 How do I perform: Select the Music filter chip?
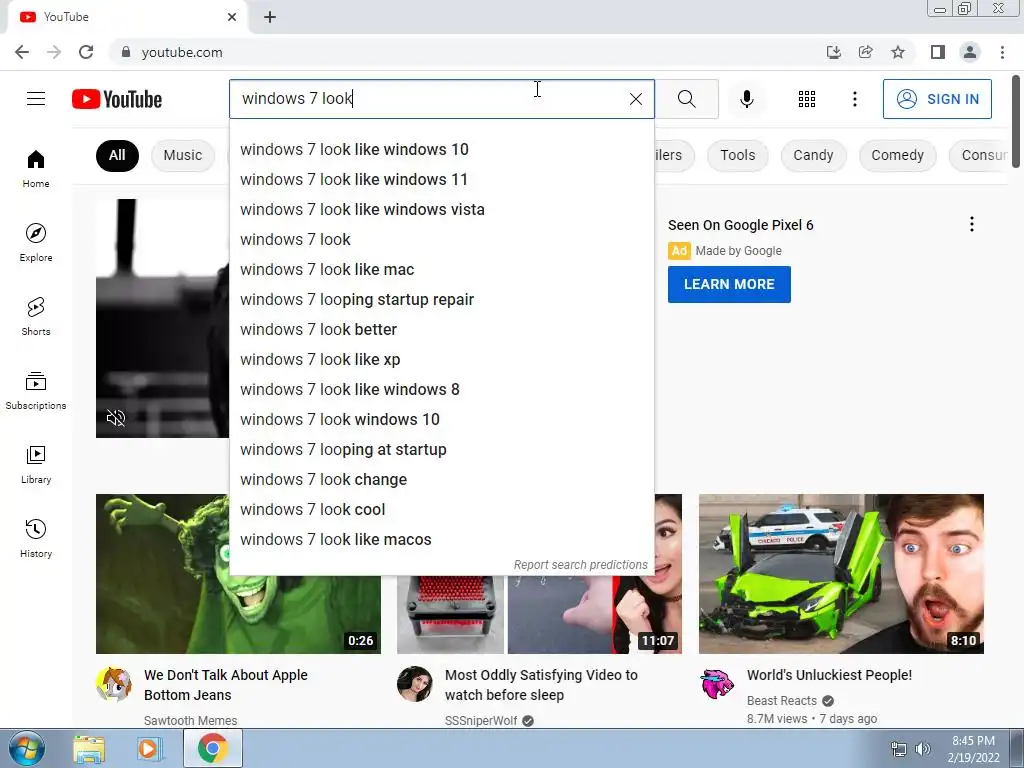pyautogui.click(x=183, y=155)
